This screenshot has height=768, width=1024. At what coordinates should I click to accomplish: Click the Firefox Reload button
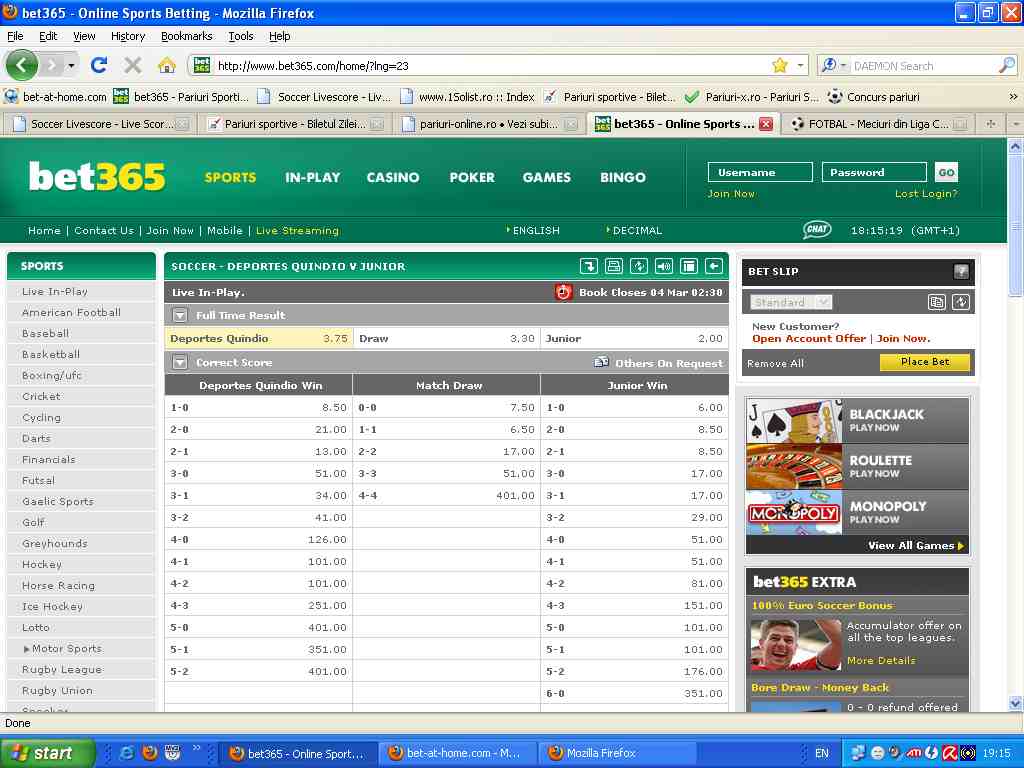99,65
